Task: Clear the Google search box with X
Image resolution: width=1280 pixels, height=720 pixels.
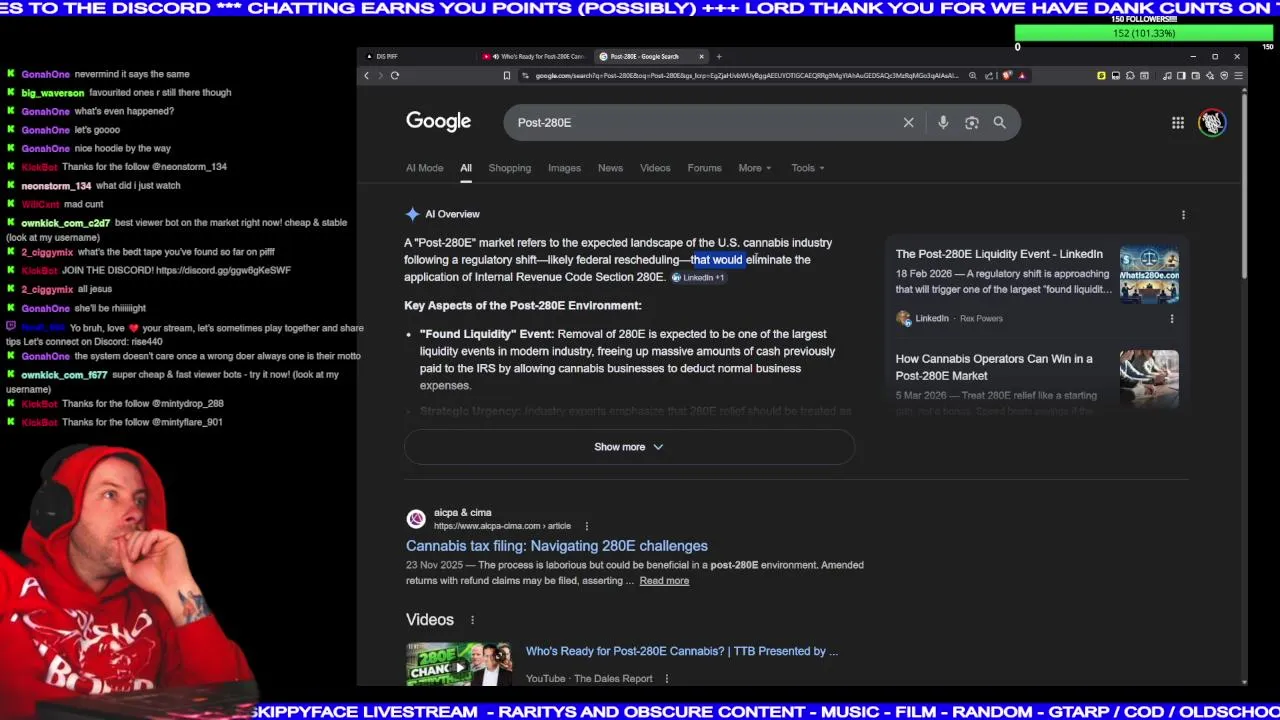Action: tap(908, 122)
